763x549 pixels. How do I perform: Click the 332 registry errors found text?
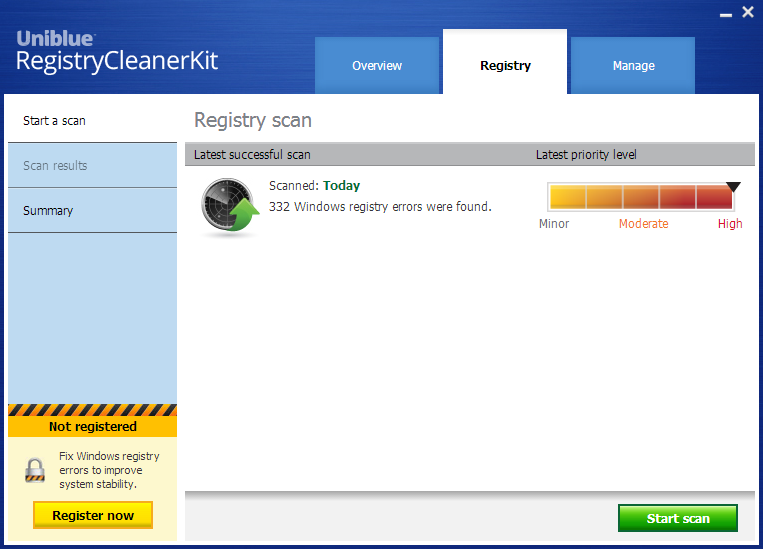[x=381, y=207]
